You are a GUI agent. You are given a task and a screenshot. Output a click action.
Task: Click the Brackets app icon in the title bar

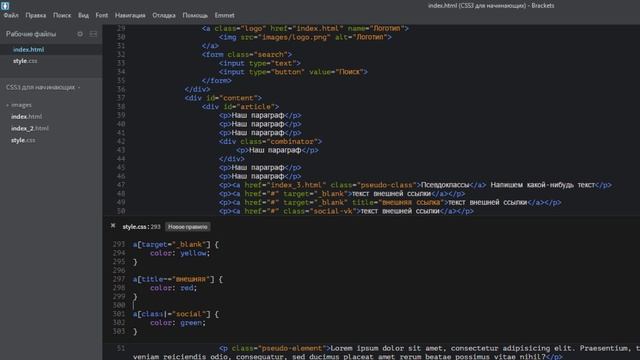tap(5, 6)
